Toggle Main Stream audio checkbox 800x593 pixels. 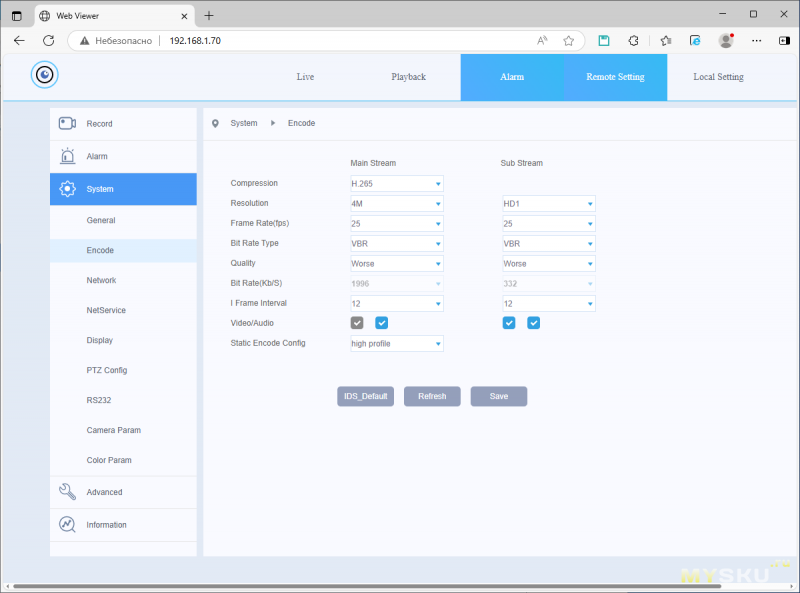382,323
